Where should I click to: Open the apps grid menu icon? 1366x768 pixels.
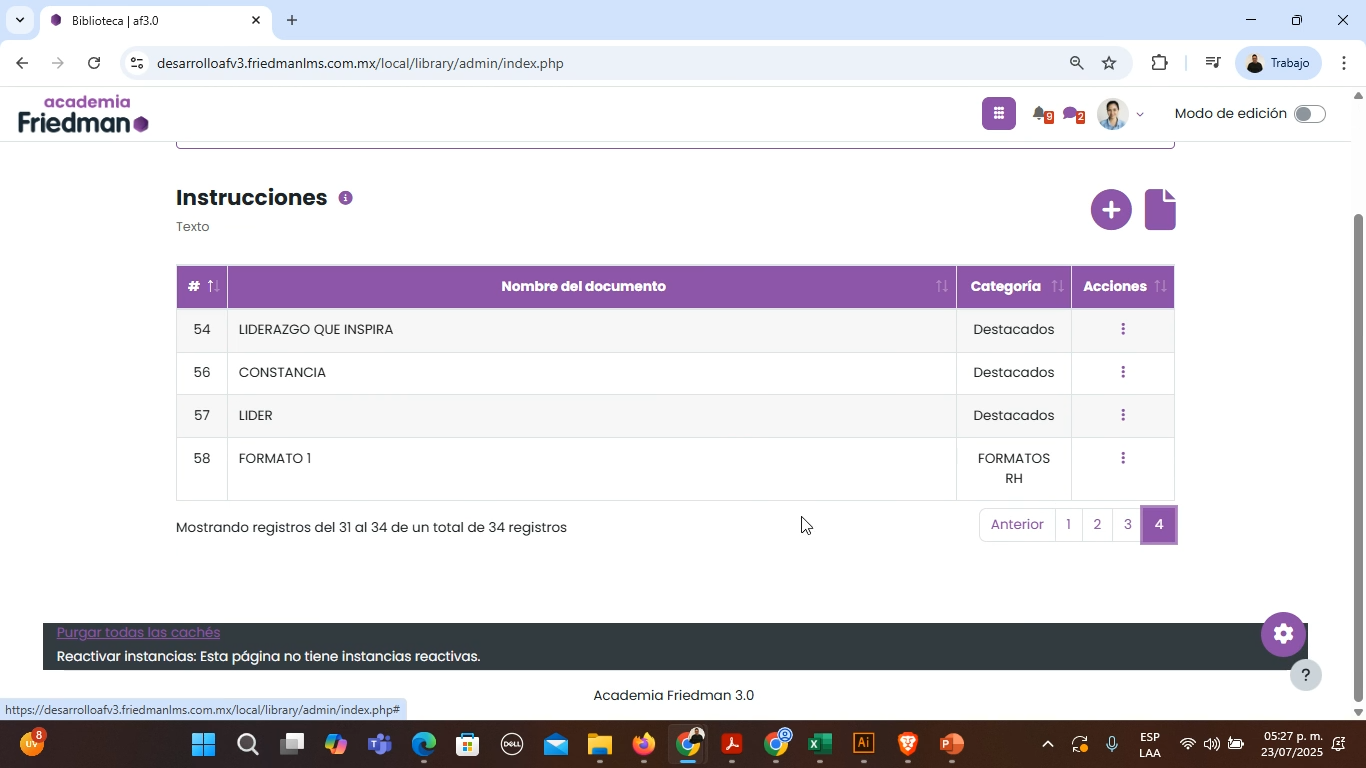tap(998, 114)
